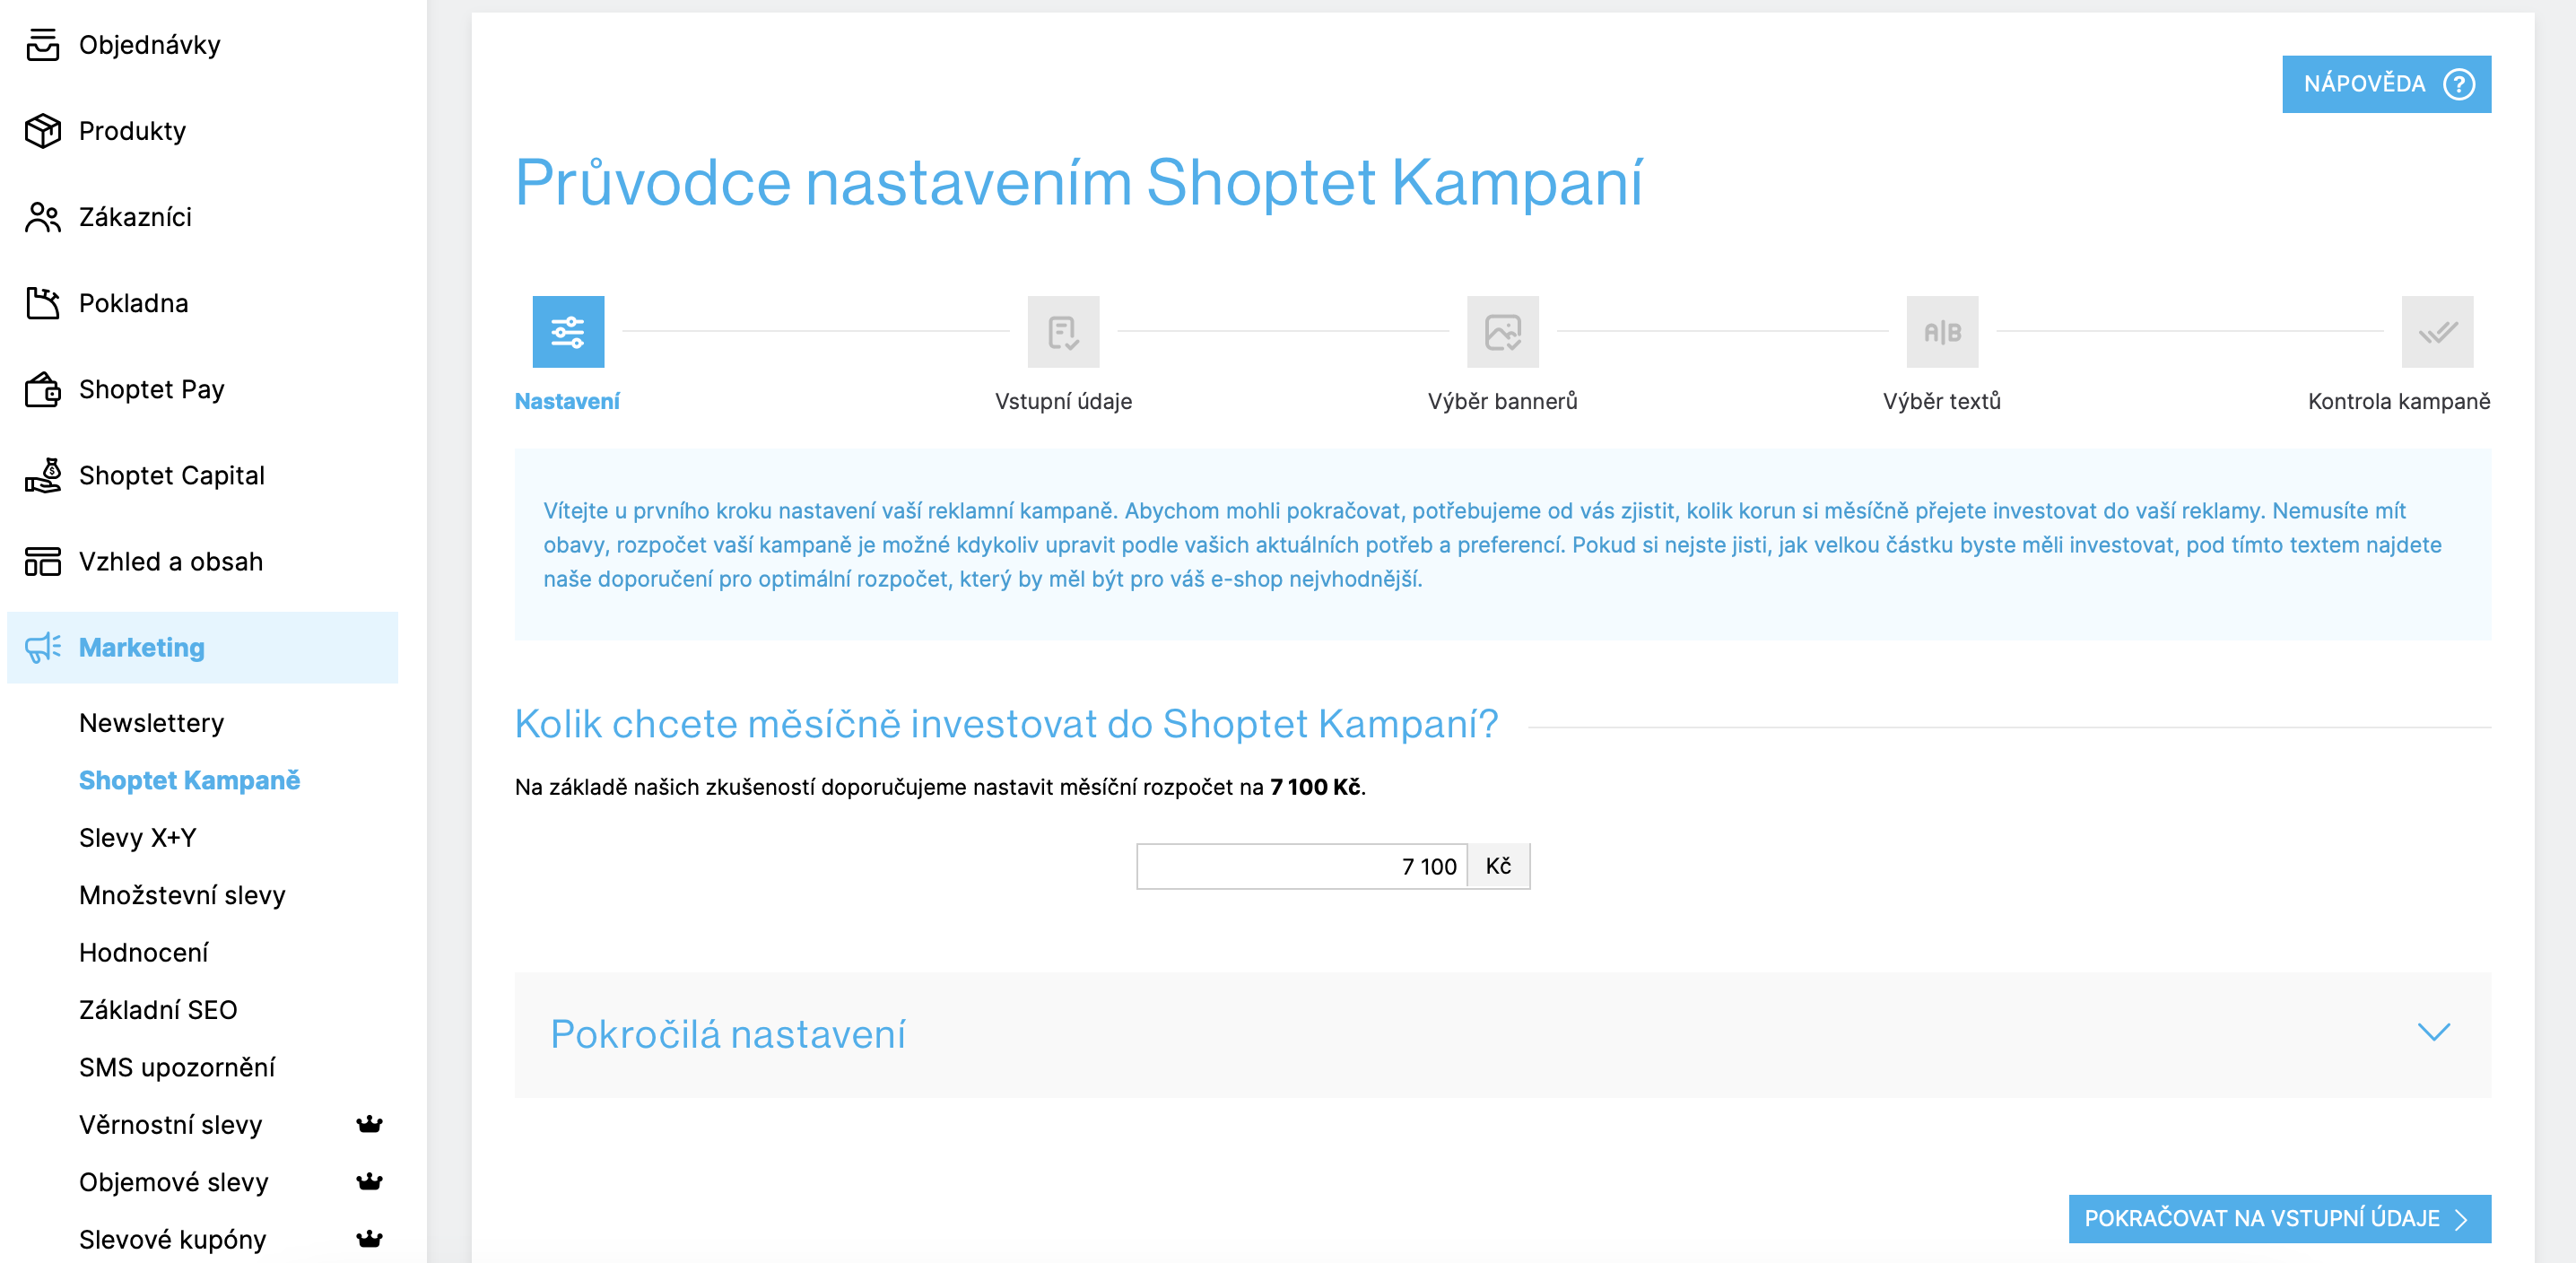The image size is (2576, 1263).
Task: Click the Pokladna icon in sidebar
Action: click(43, 303)
